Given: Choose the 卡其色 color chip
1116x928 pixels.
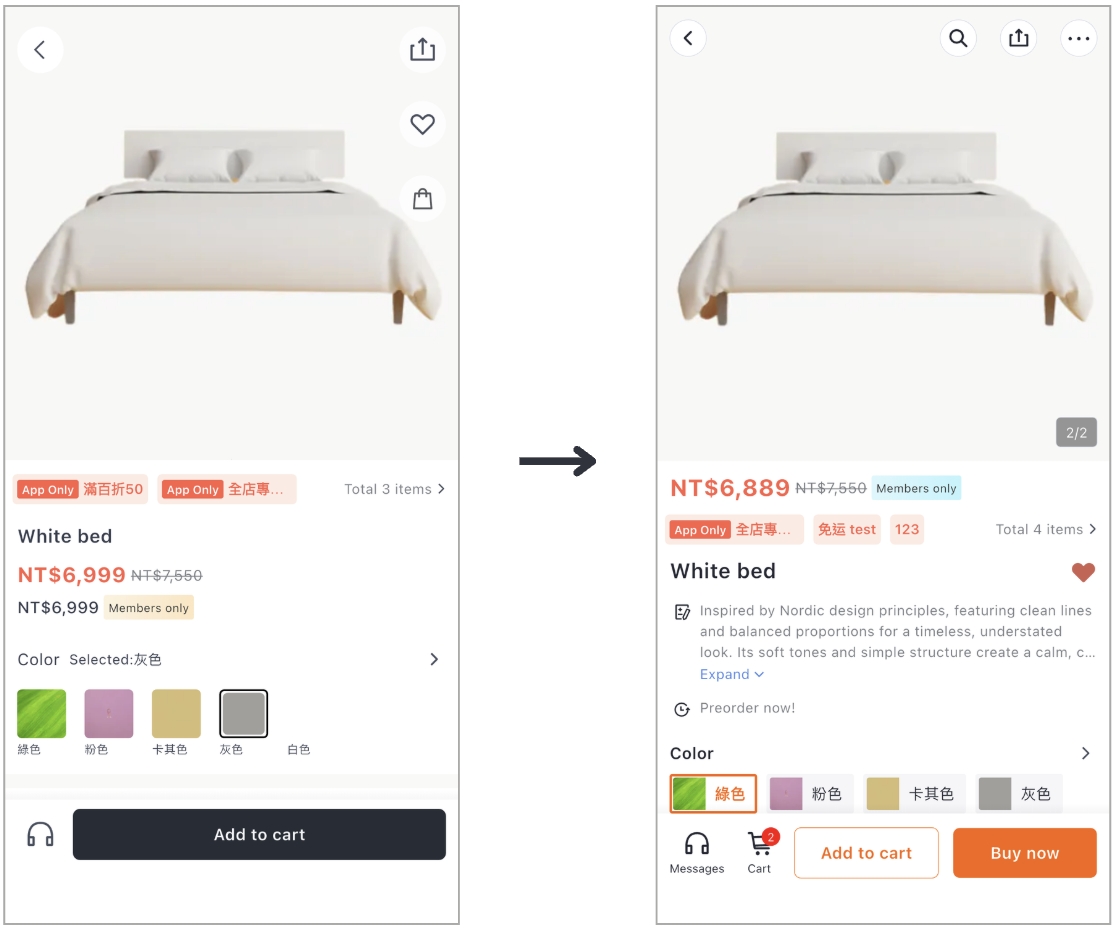Looking at the screenshot, I should click(x=914, y=793).
